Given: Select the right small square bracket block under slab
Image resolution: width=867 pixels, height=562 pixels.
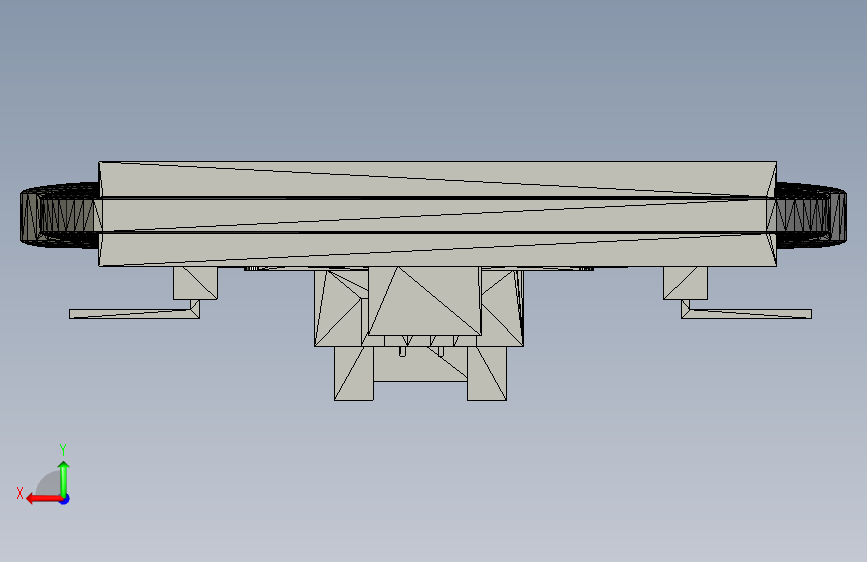Looking at the screenshot, I should click(685, 283).
